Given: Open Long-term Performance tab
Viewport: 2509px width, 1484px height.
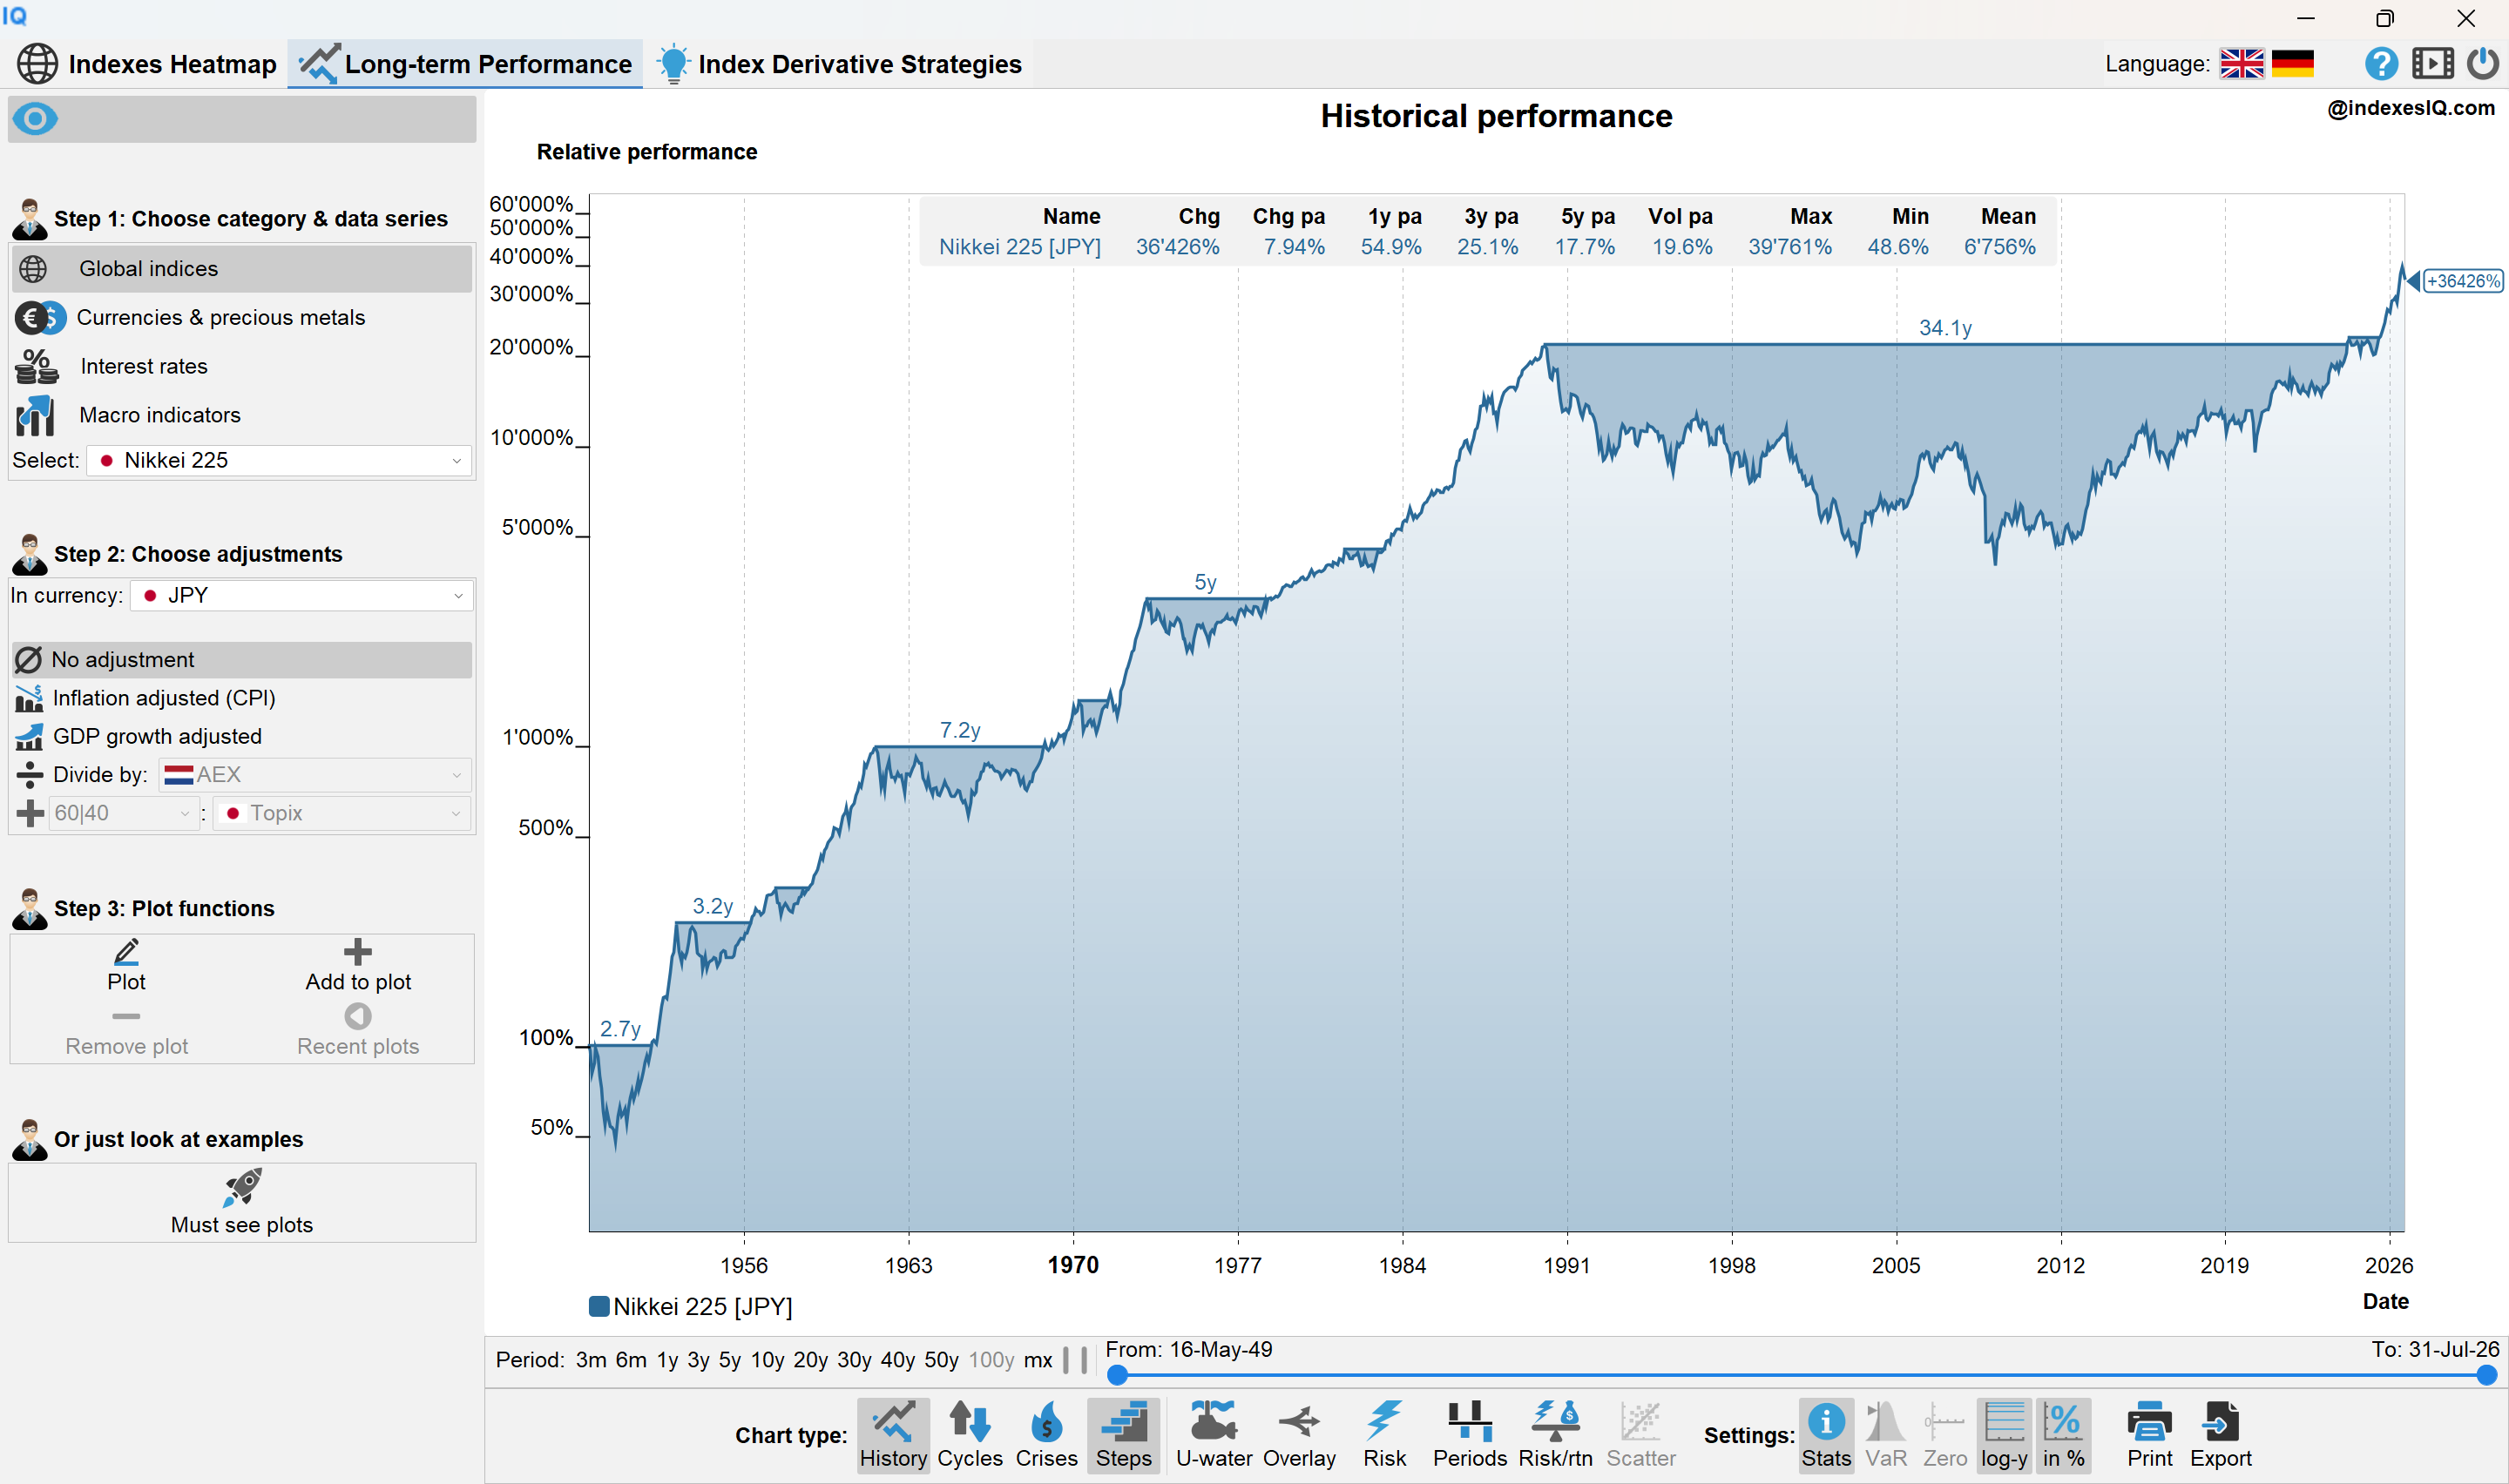Looking at the screenshot, I should [x=465, y=64].
